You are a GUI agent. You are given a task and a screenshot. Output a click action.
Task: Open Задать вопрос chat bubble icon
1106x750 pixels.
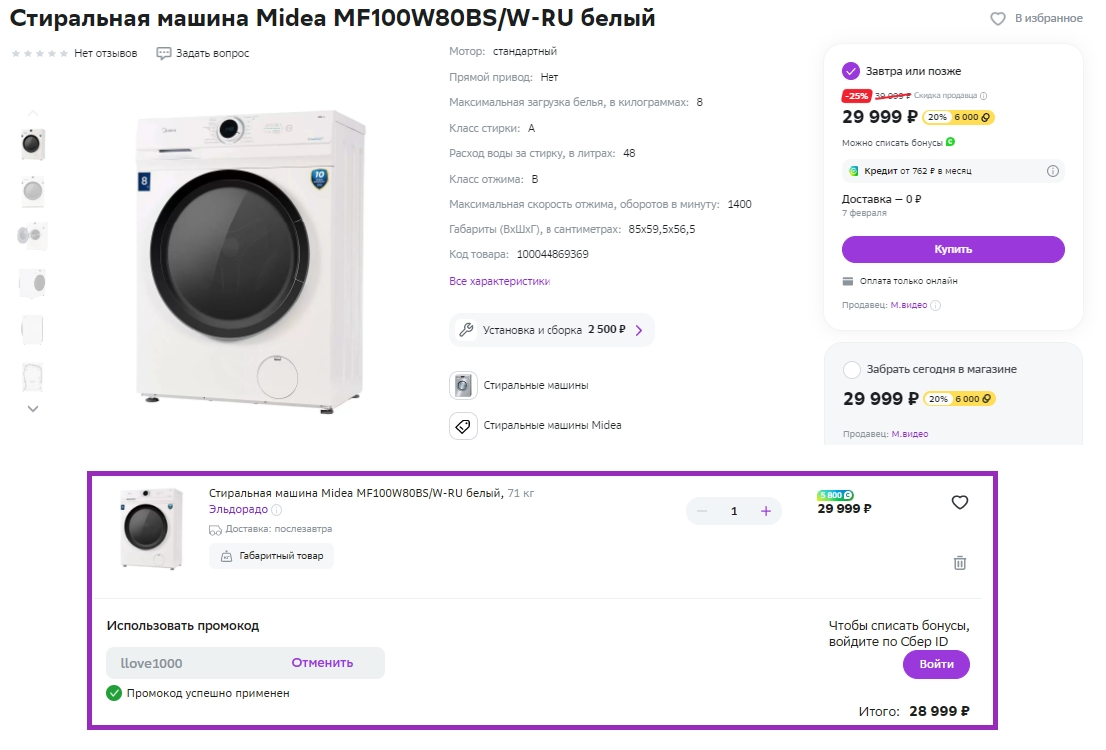(x=164, y=54)
